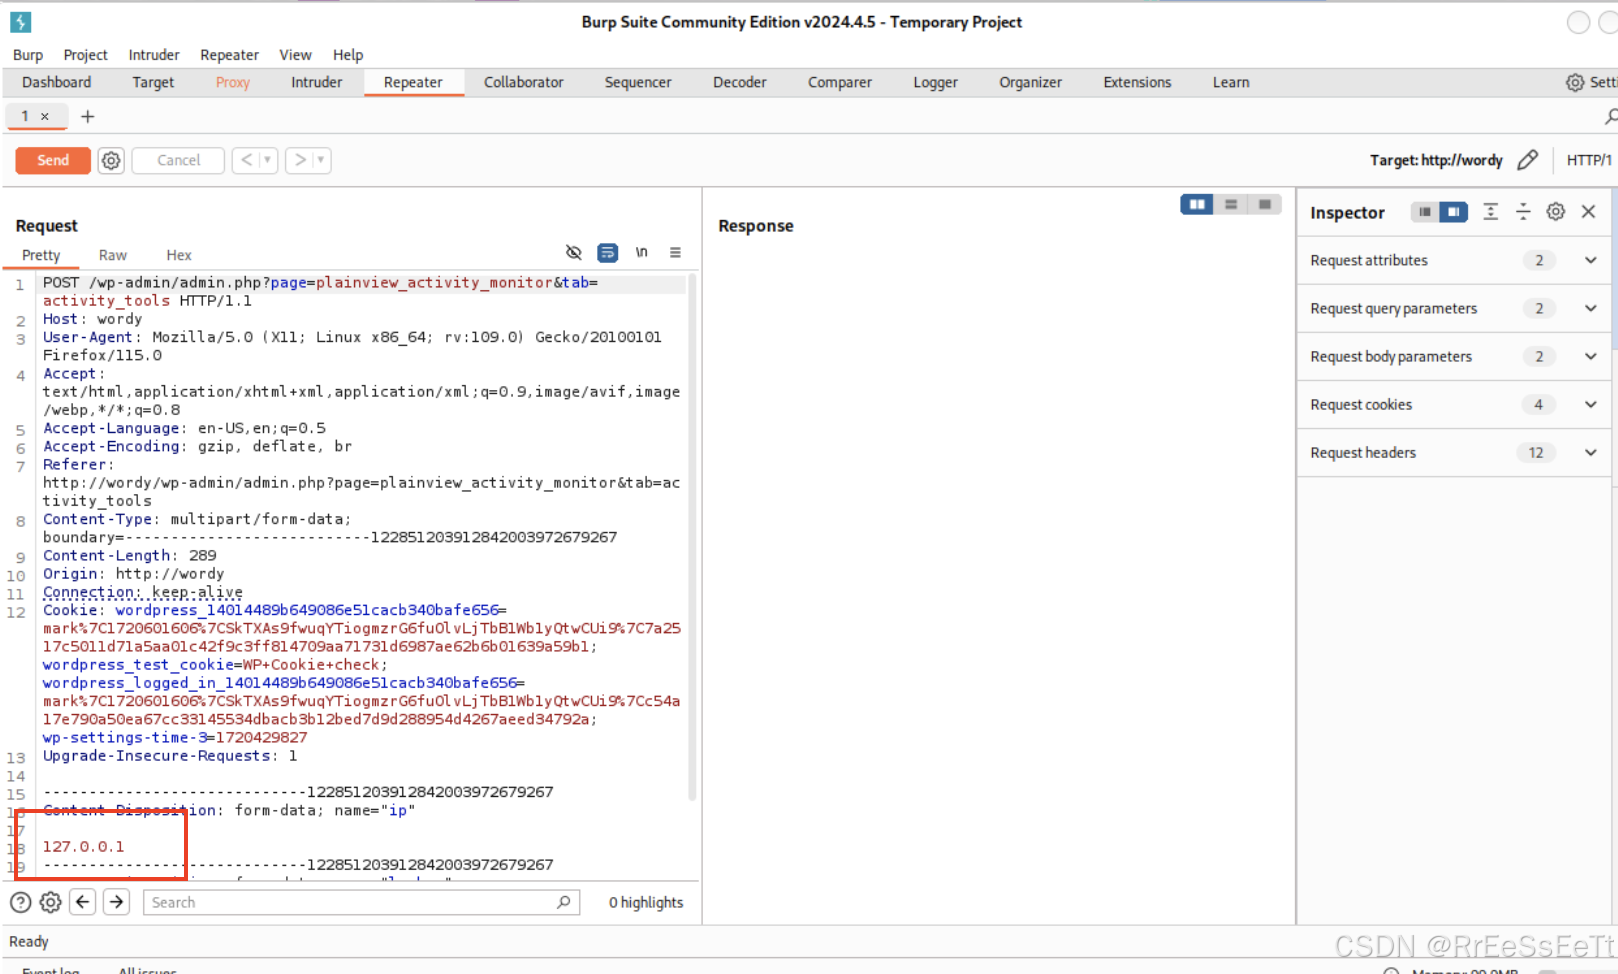Viewport: 1618px width, 974px height.
Task: Select the Raw request view
Action: 113,255
